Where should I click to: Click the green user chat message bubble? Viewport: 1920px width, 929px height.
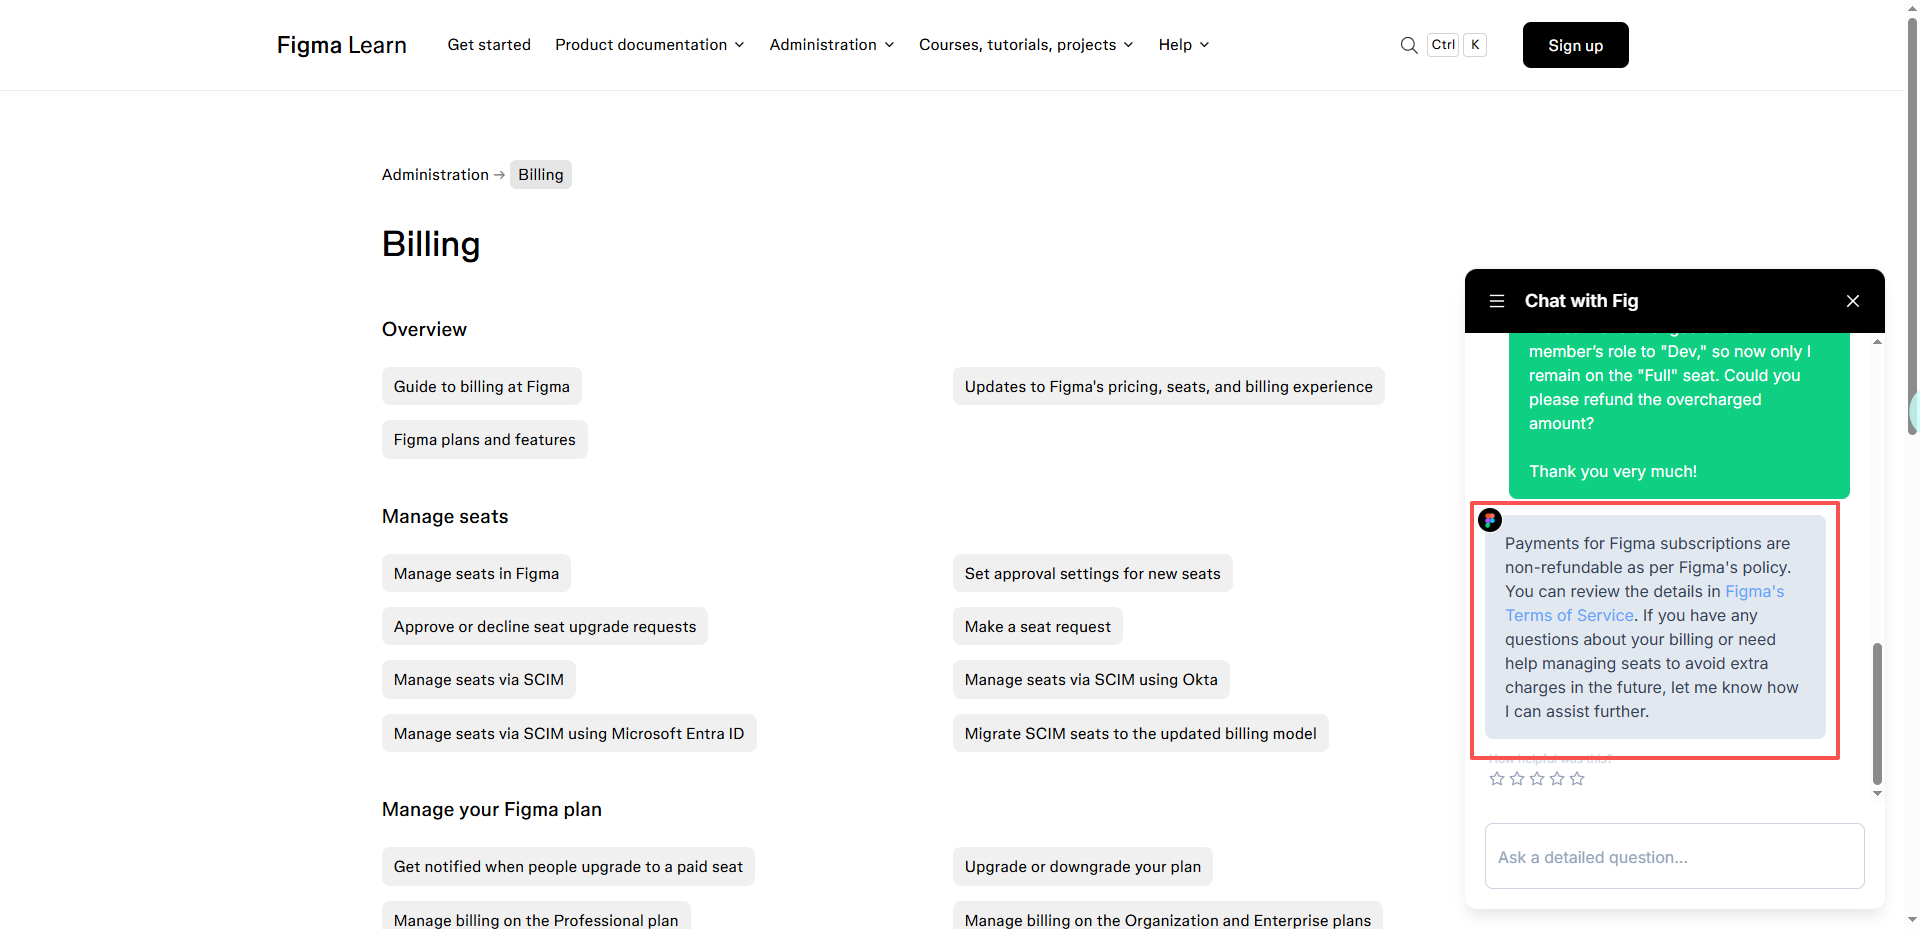tap(1679, 416)
